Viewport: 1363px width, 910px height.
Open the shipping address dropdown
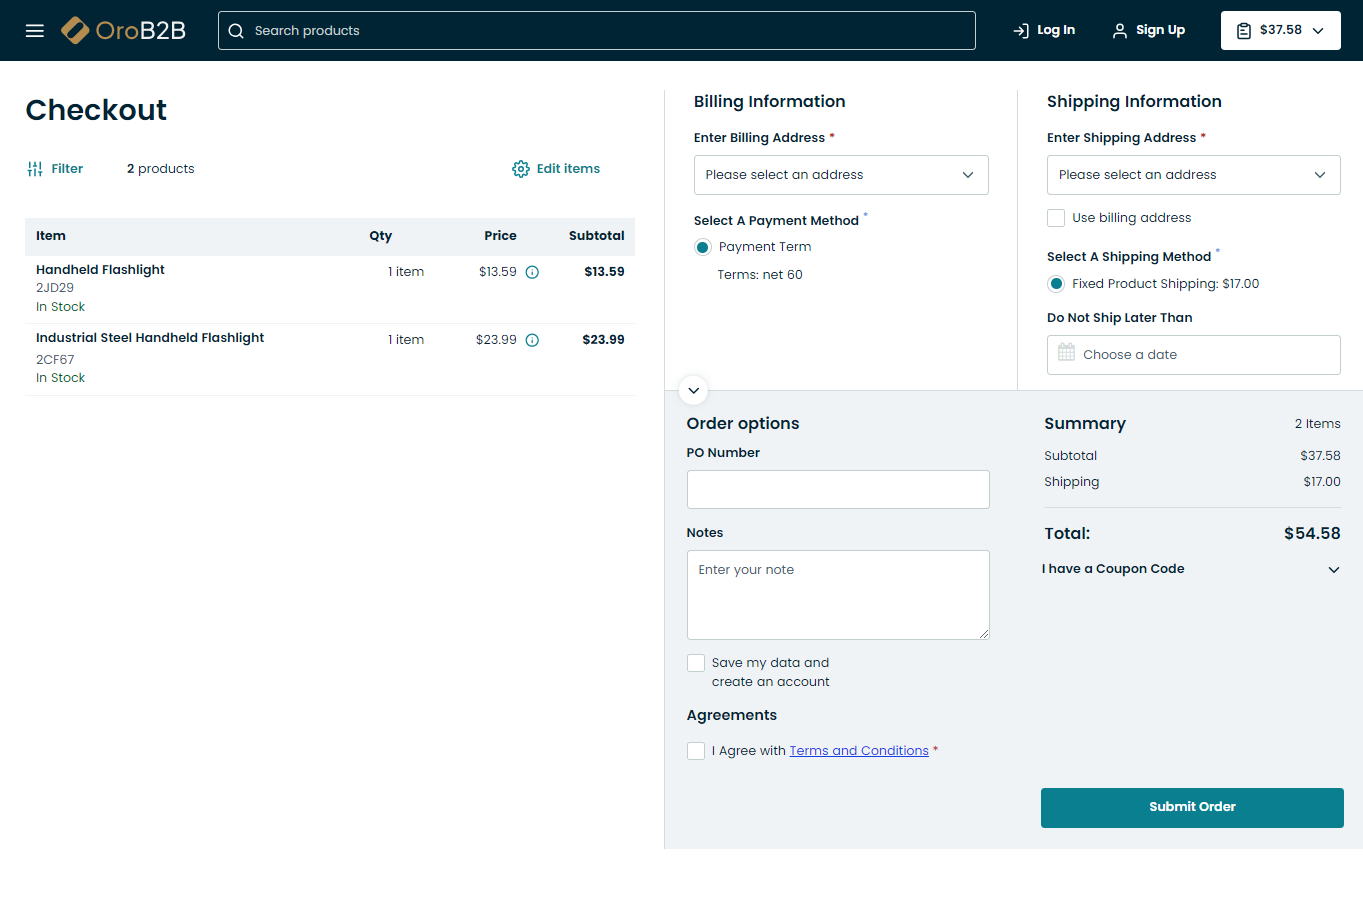click(1193, 175)
